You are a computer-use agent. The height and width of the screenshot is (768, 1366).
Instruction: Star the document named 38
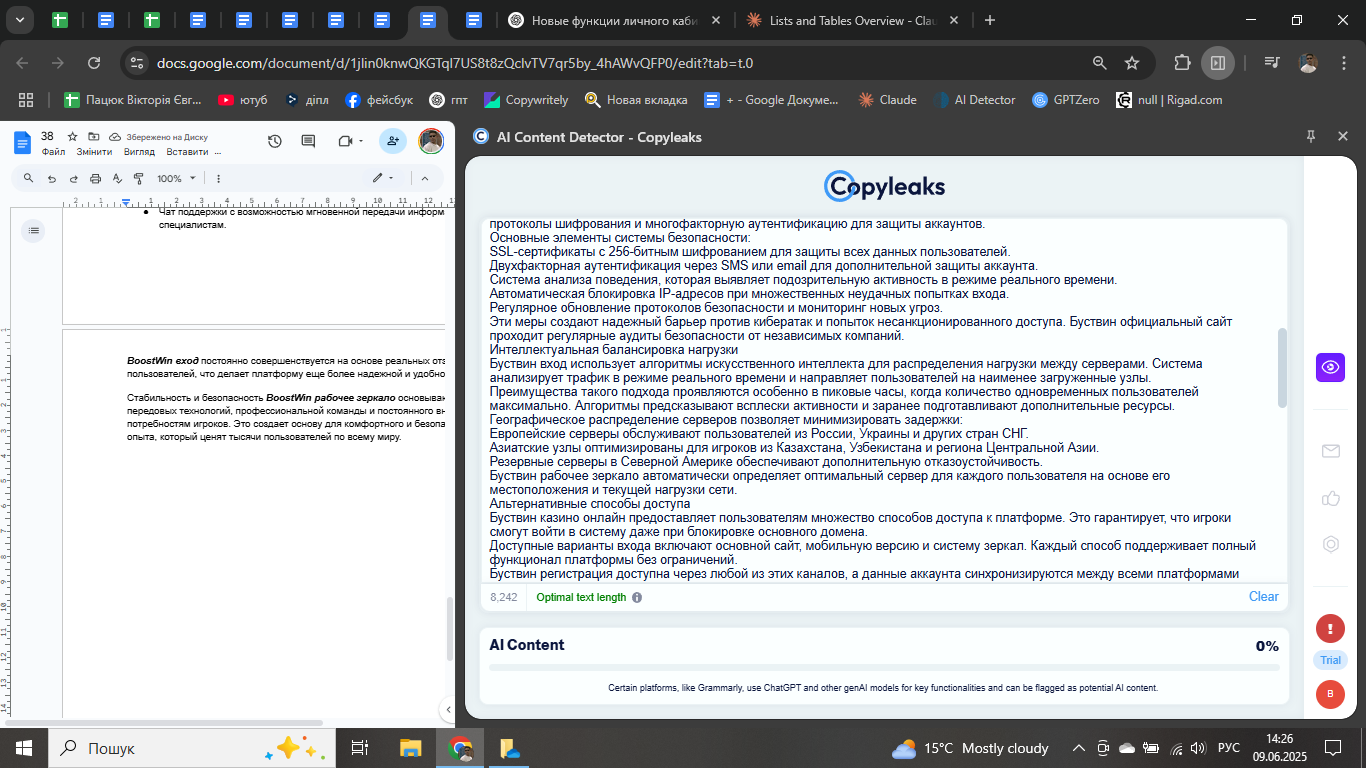click(72, 136)
